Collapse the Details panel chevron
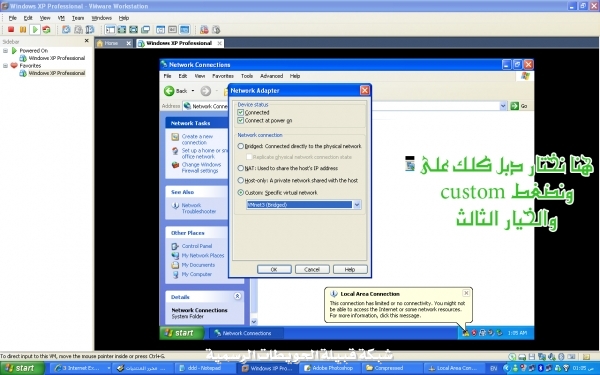The height and width of the screenshot is (375, 600). [x=237, y=296]
